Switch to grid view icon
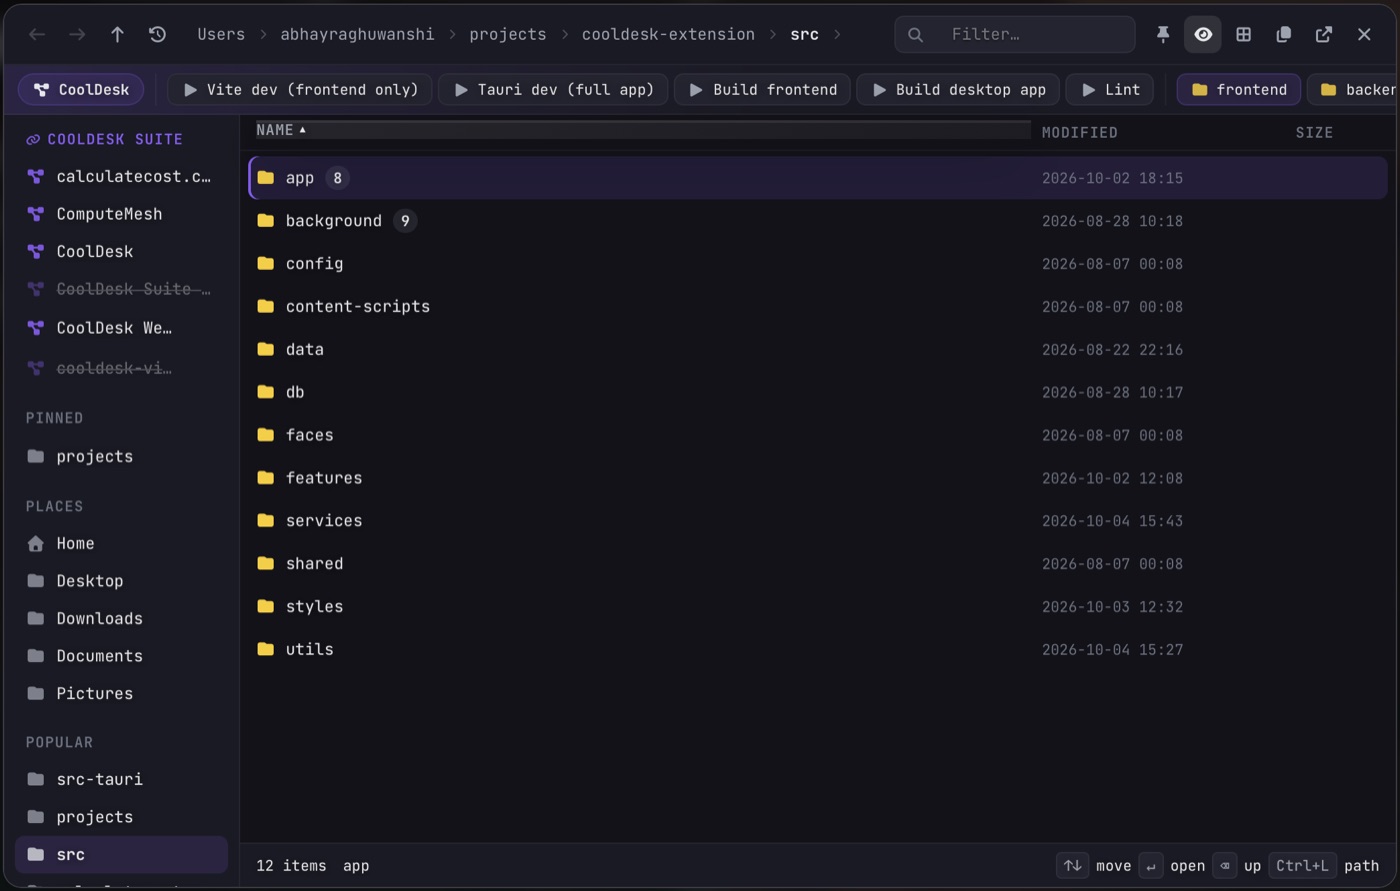Viewport: 1400px width, 891px height. click(x=1243, y=34)
